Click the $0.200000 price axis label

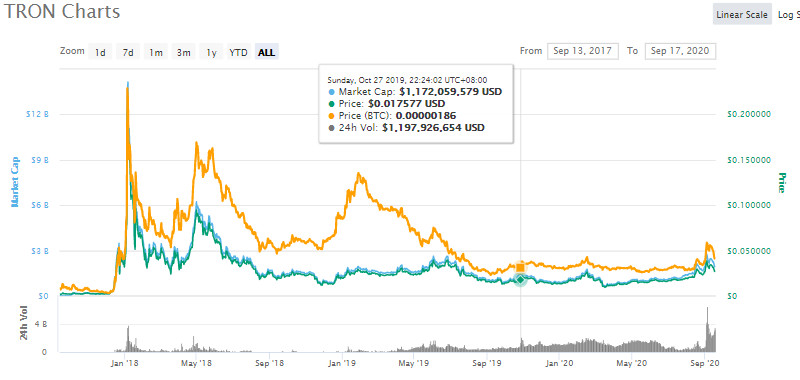click(749, 114)
